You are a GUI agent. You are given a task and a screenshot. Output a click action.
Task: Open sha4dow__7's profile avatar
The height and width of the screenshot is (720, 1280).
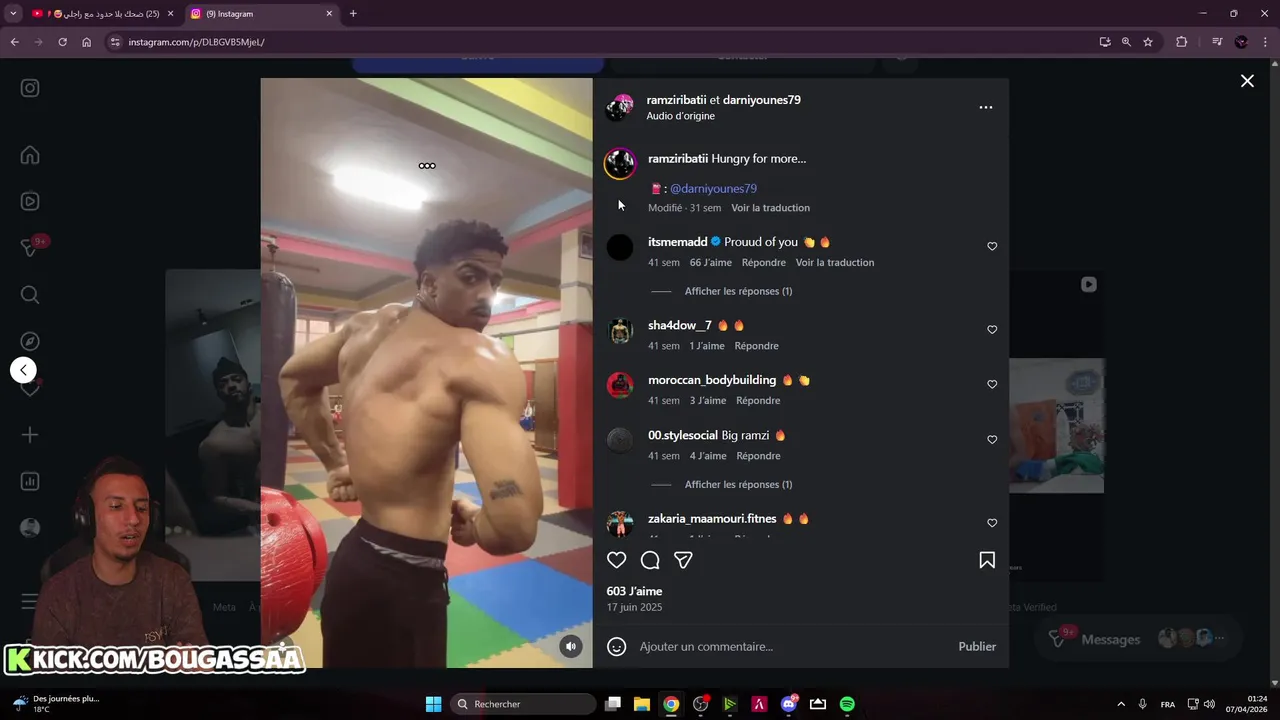click(x=620, y=331)
